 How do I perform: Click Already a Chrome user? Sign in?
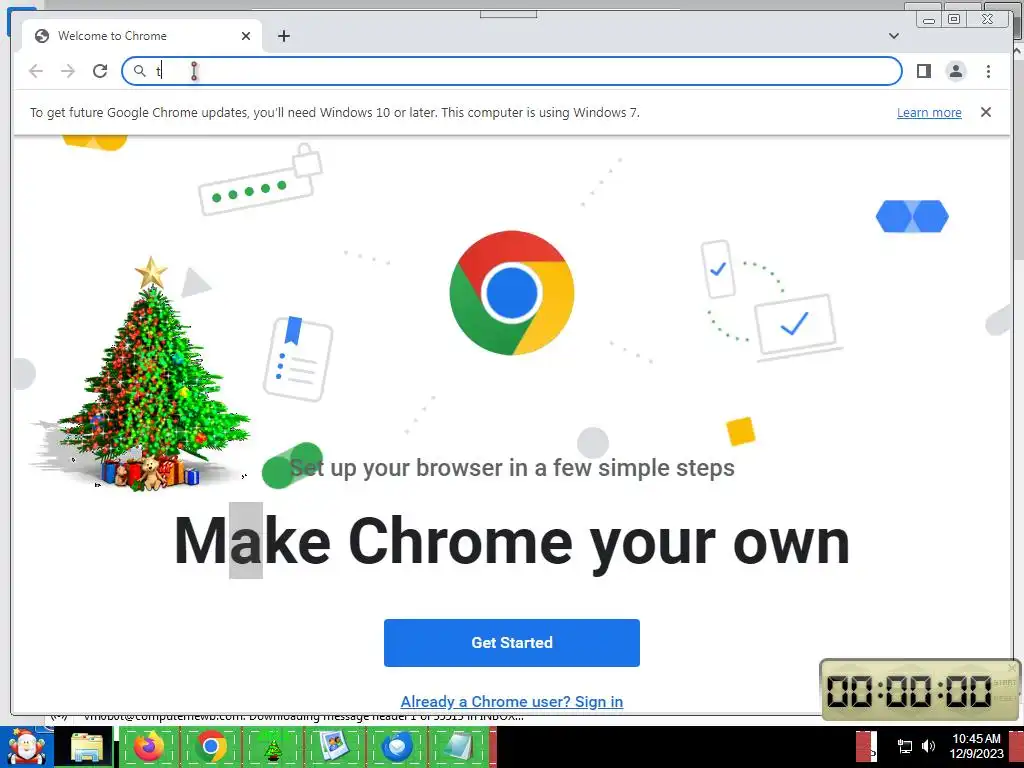tap(511, 701)
